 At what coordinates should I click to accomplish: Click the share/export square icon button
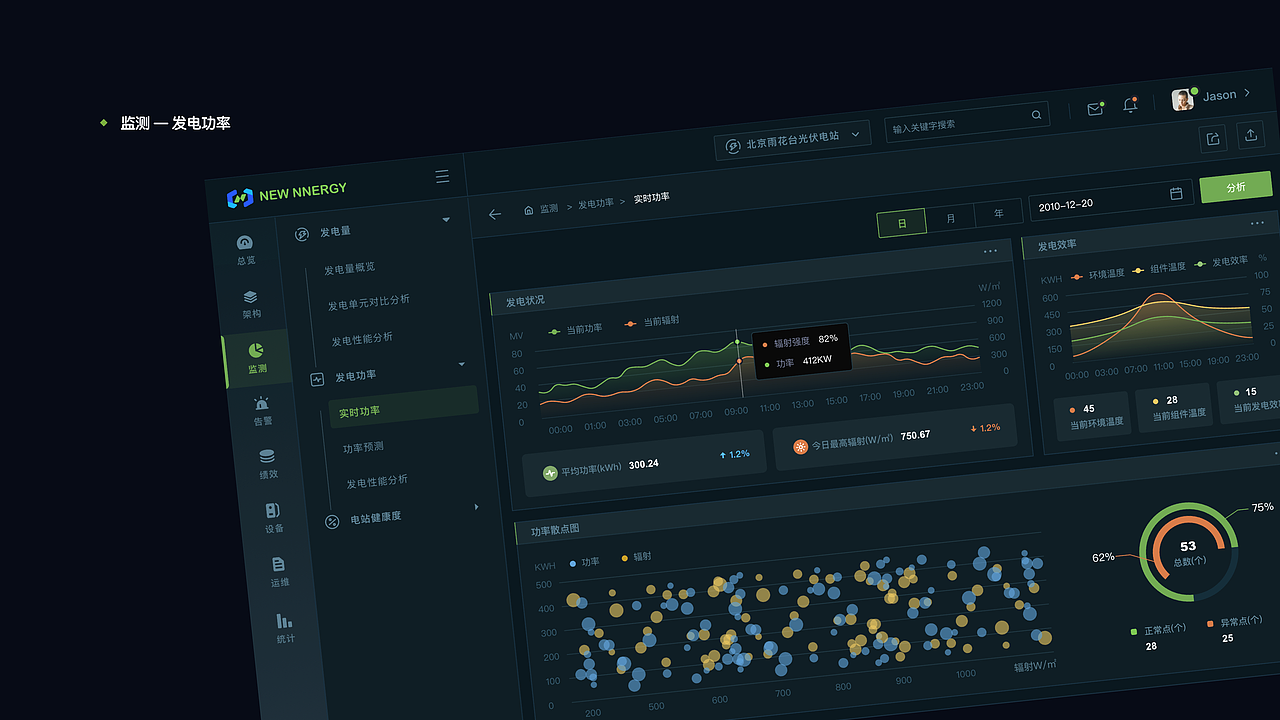(x=1213, y=138)
